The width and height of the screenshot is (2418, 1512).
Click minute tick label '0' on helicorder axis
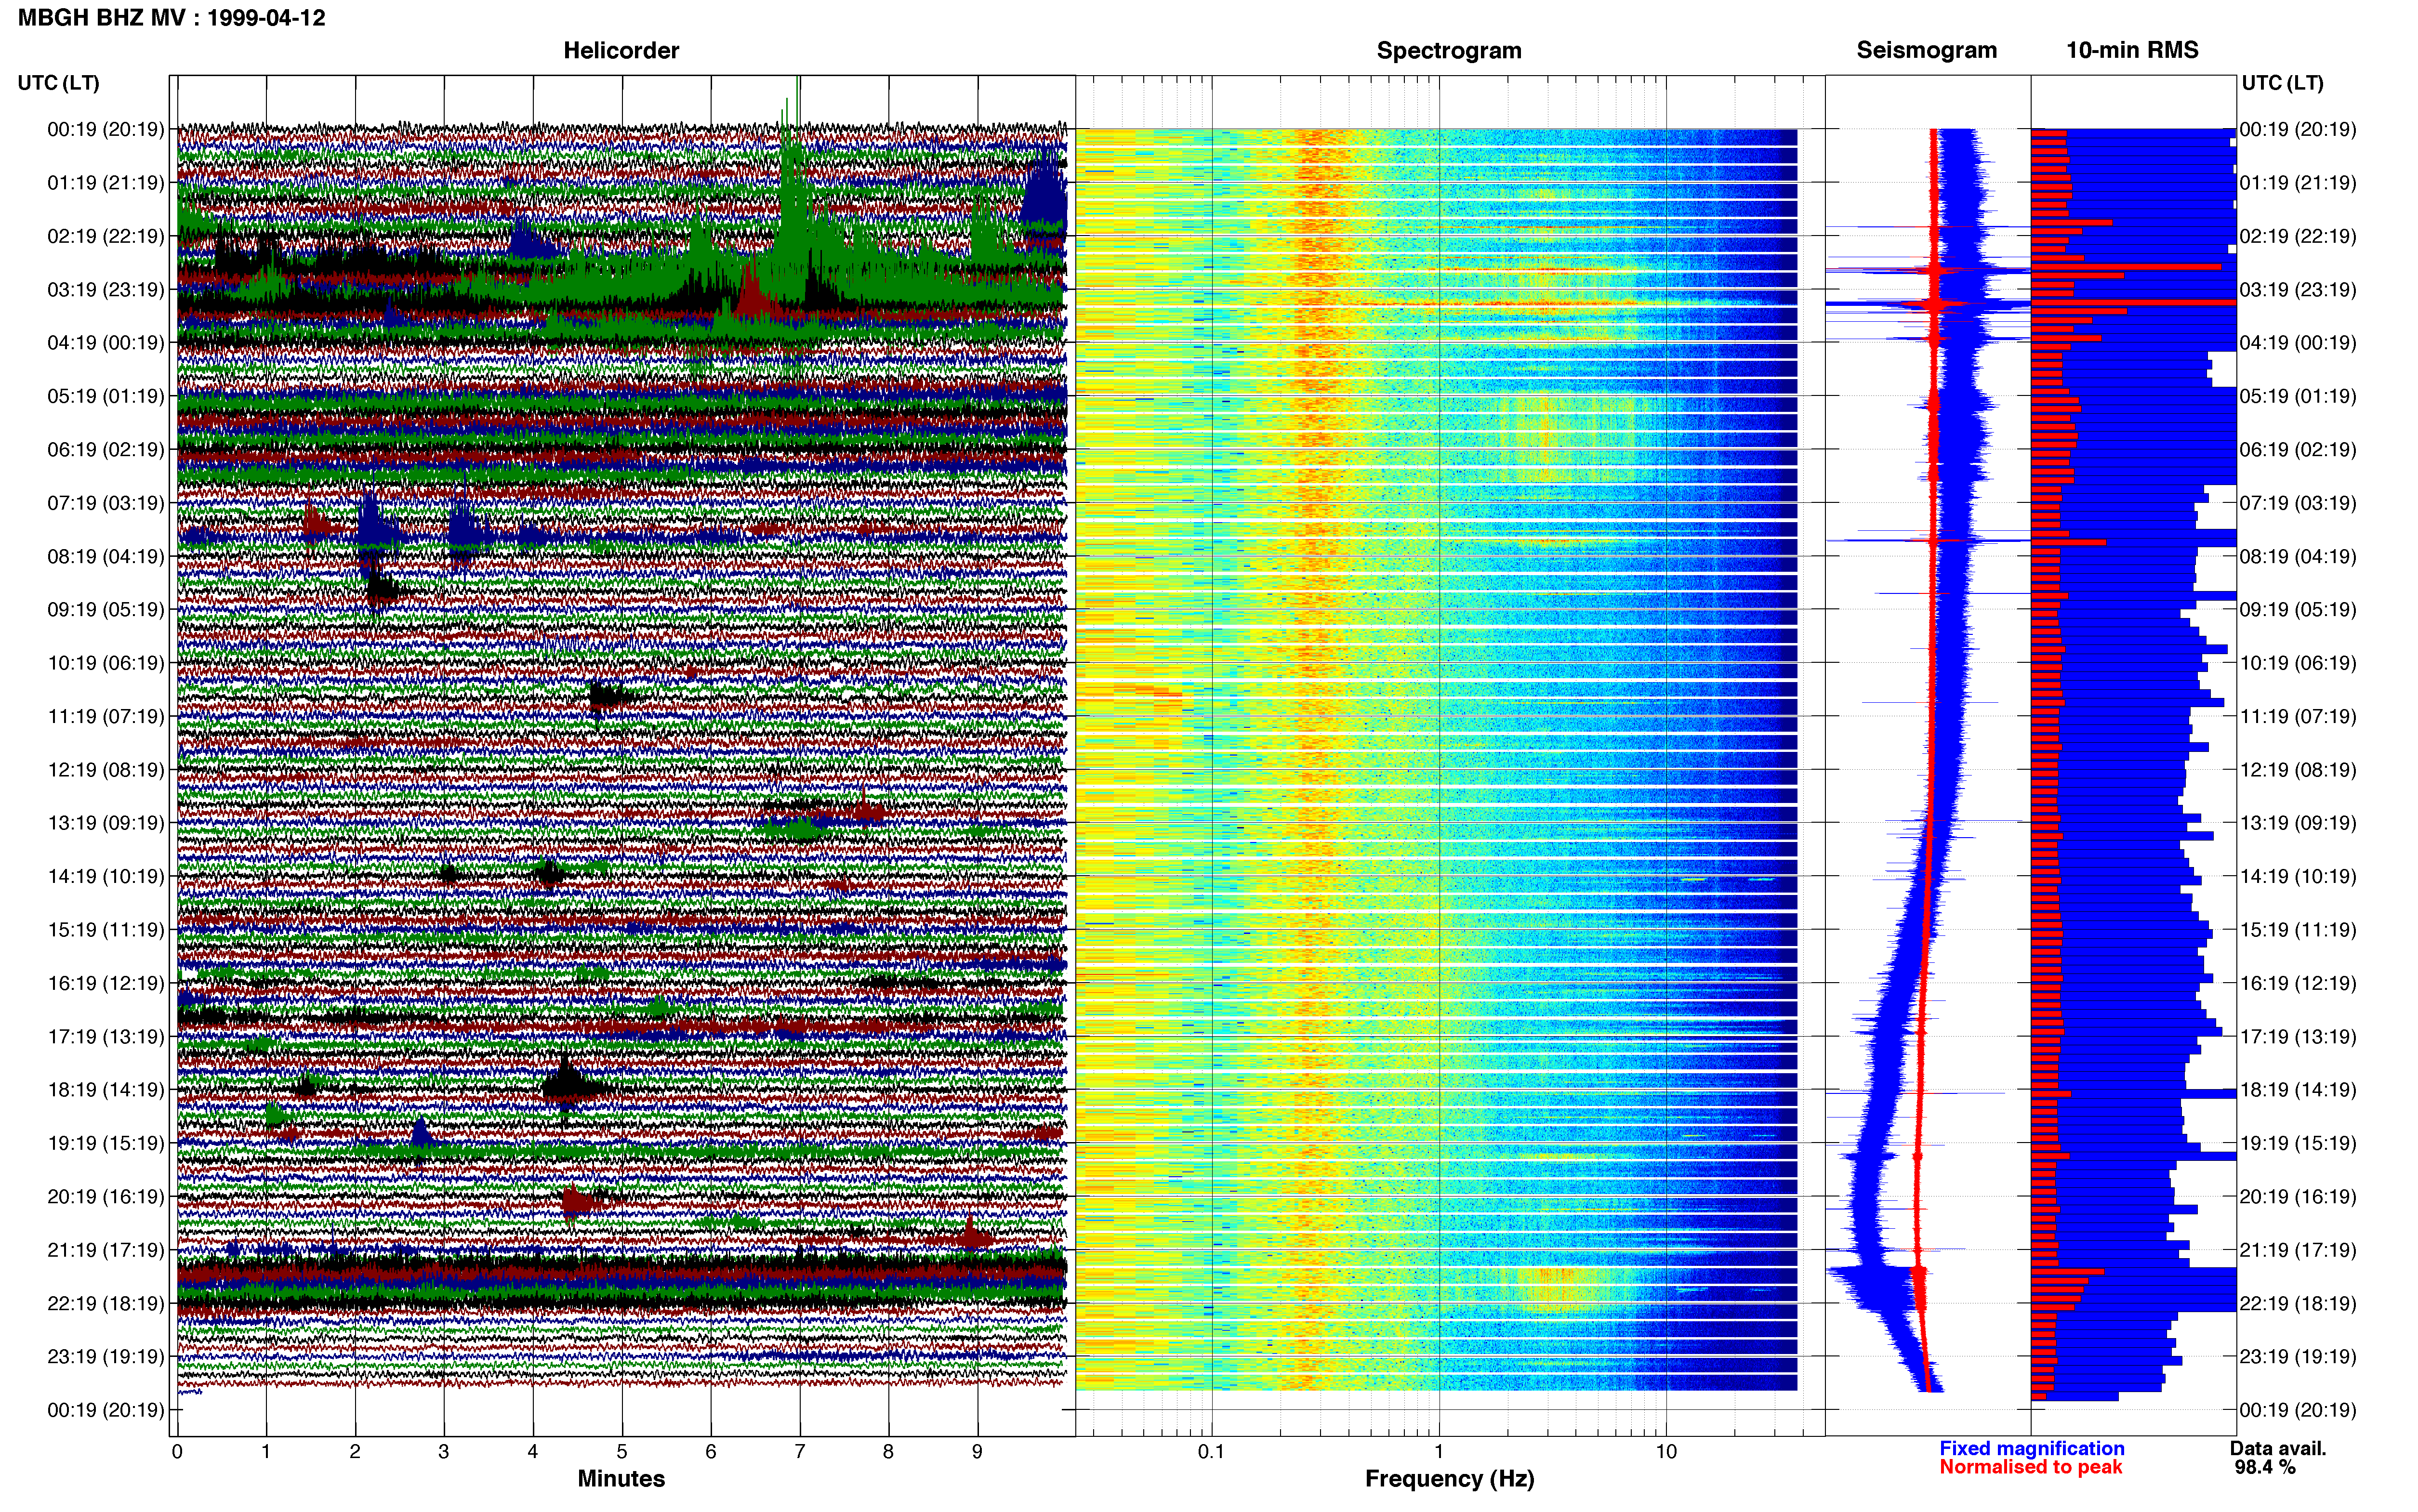click(x=177, y=1452)
